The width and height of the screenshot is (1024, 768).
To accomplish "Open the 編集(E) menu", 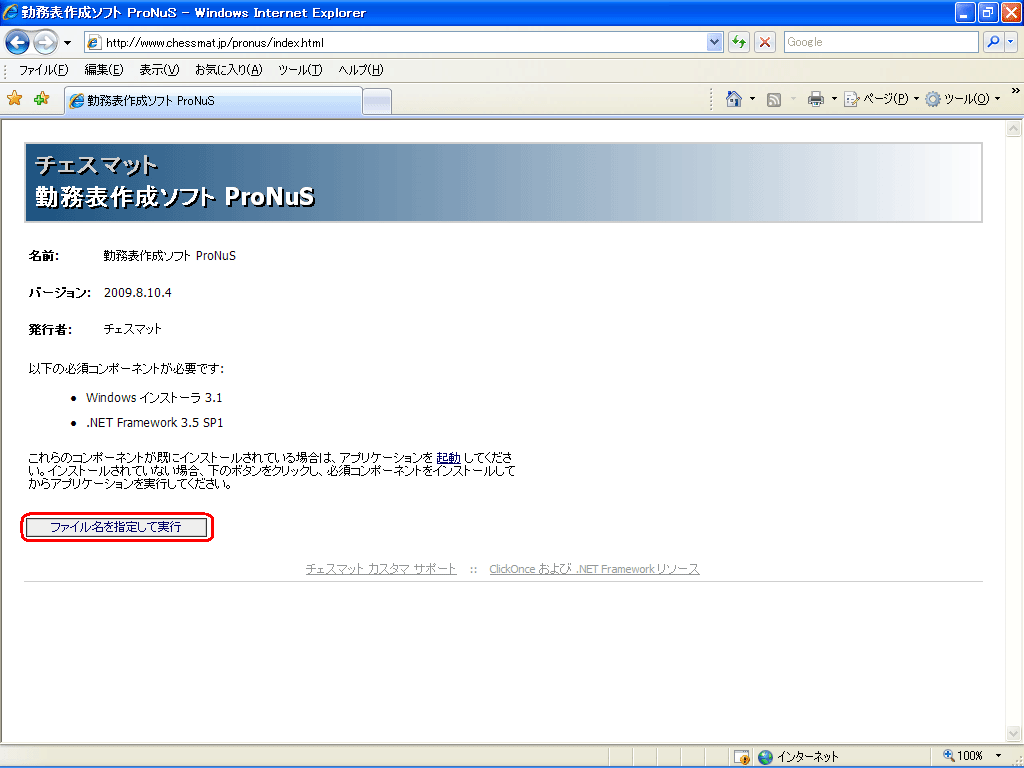I will click(x=103, y=70).
